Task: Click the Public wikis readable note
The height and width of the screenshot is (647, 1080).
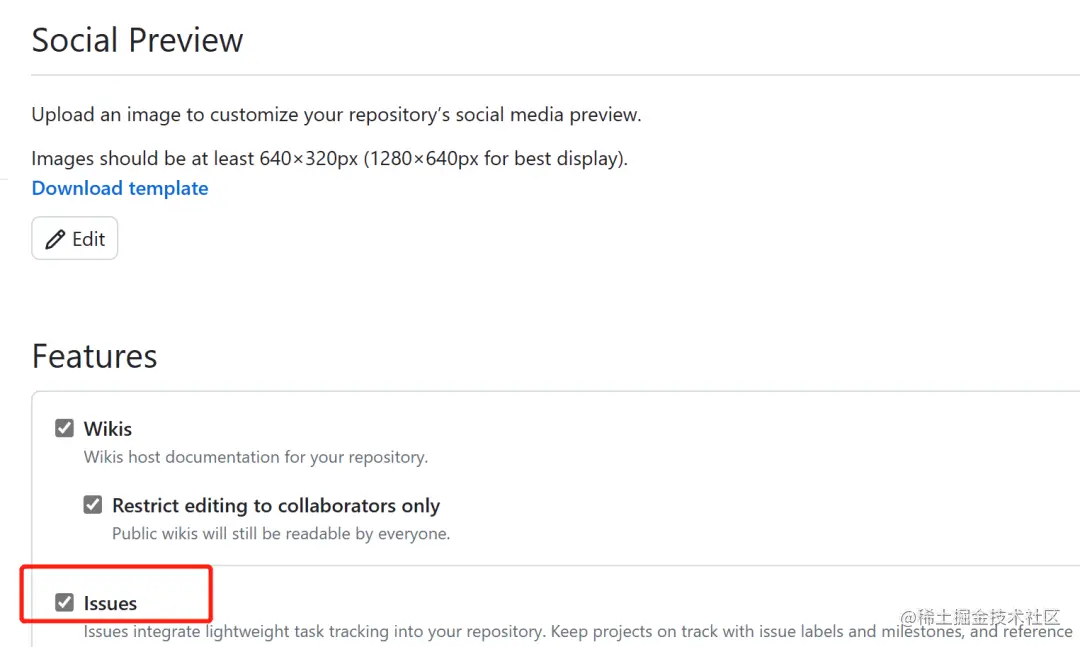Action: (281, 534)
